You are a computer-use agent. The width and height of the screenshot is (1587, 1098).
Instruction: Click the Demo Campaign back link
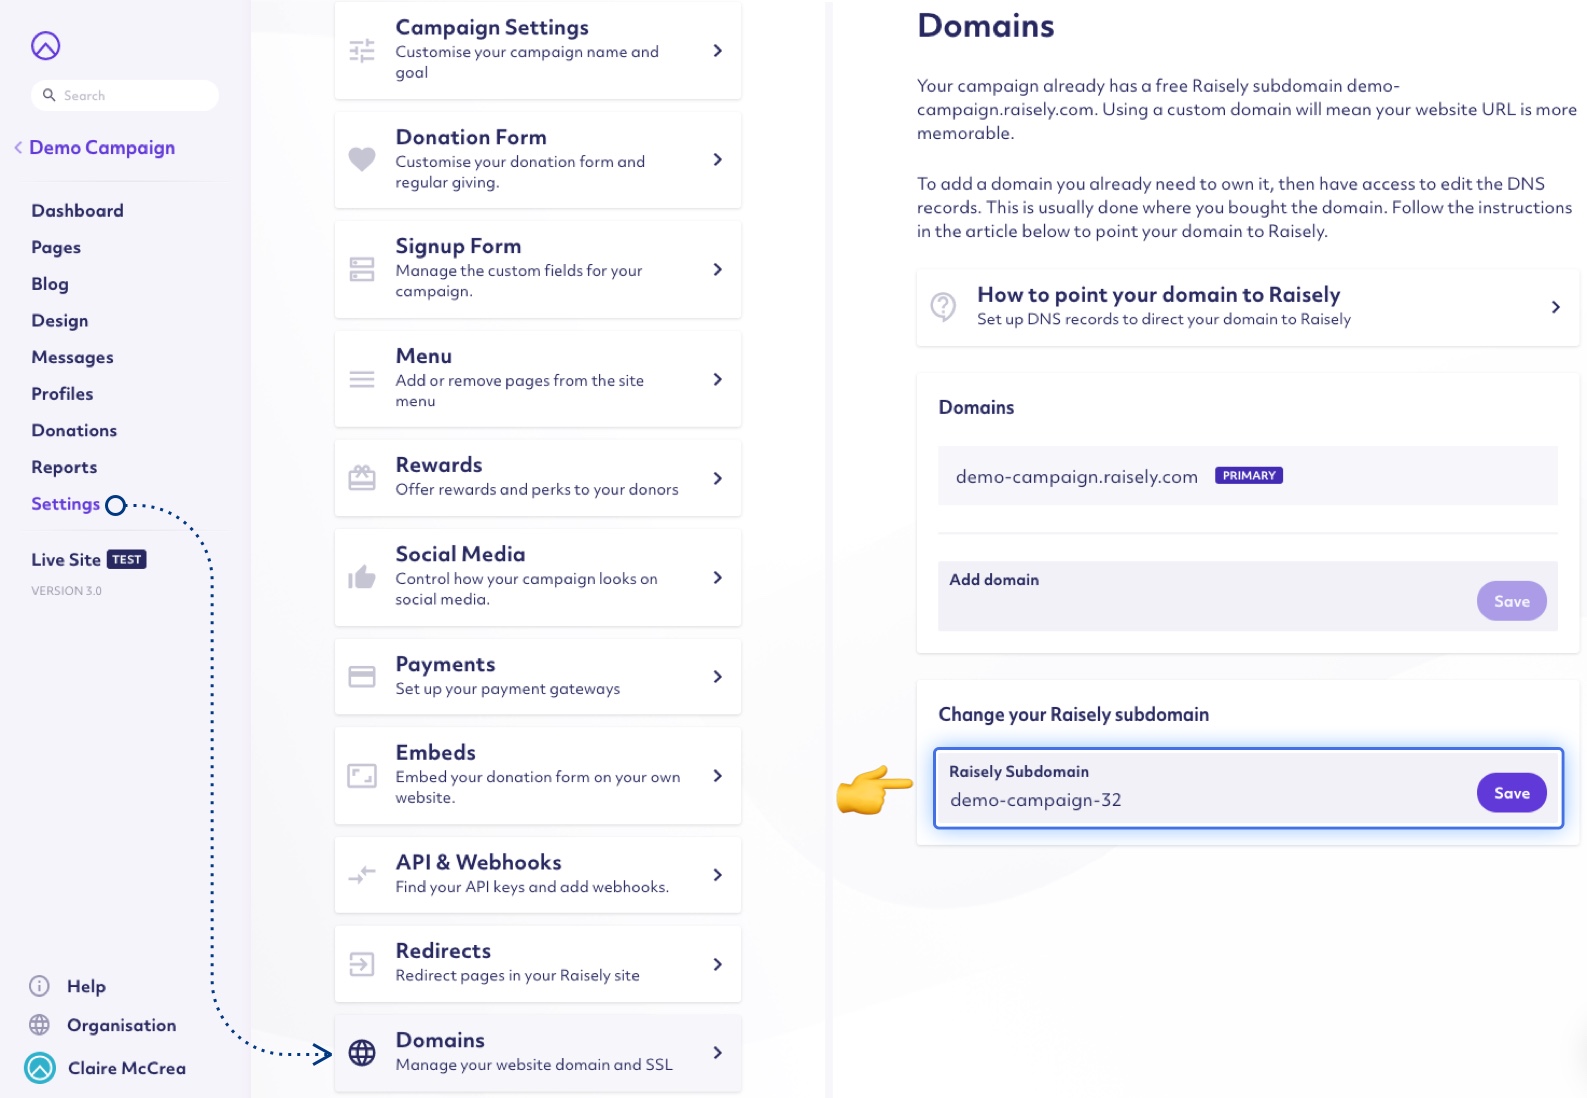[x=102, y=148]
